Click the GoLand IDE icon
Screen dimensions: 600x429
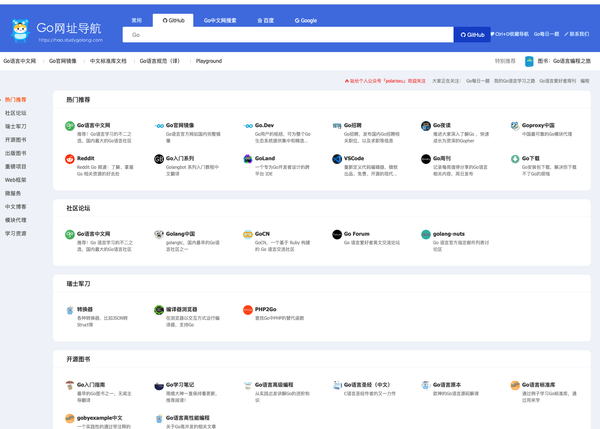coord(248,159)
